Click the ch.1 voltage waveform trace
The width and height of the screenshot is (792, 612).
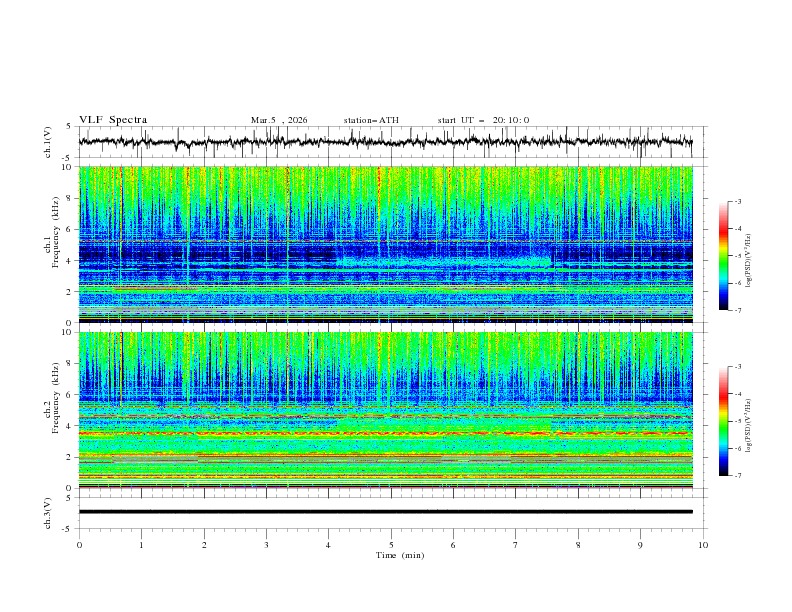[385, 142]
